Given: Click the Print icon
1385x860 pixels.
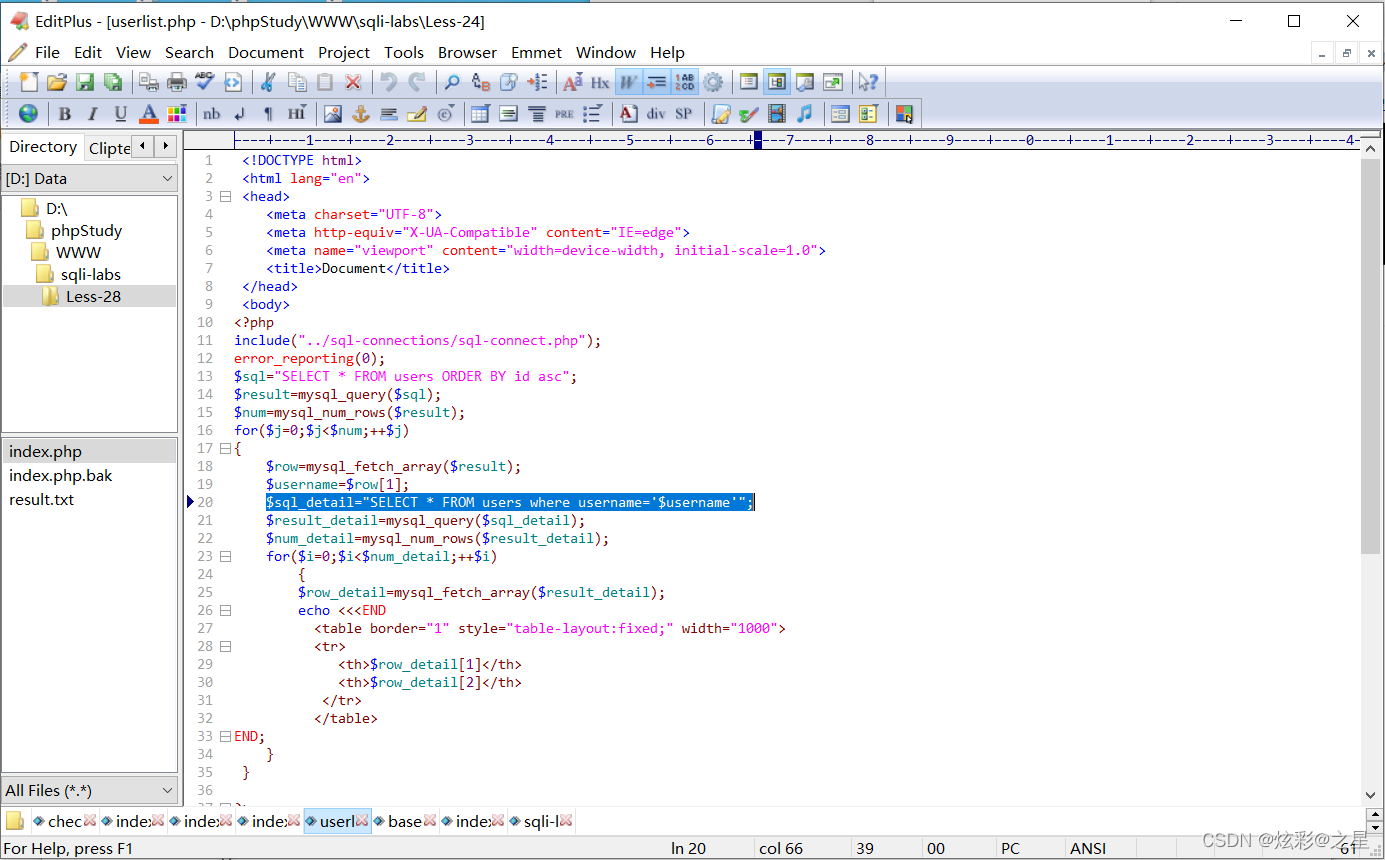Looking at the screenshot, I should tap(177, 82).
